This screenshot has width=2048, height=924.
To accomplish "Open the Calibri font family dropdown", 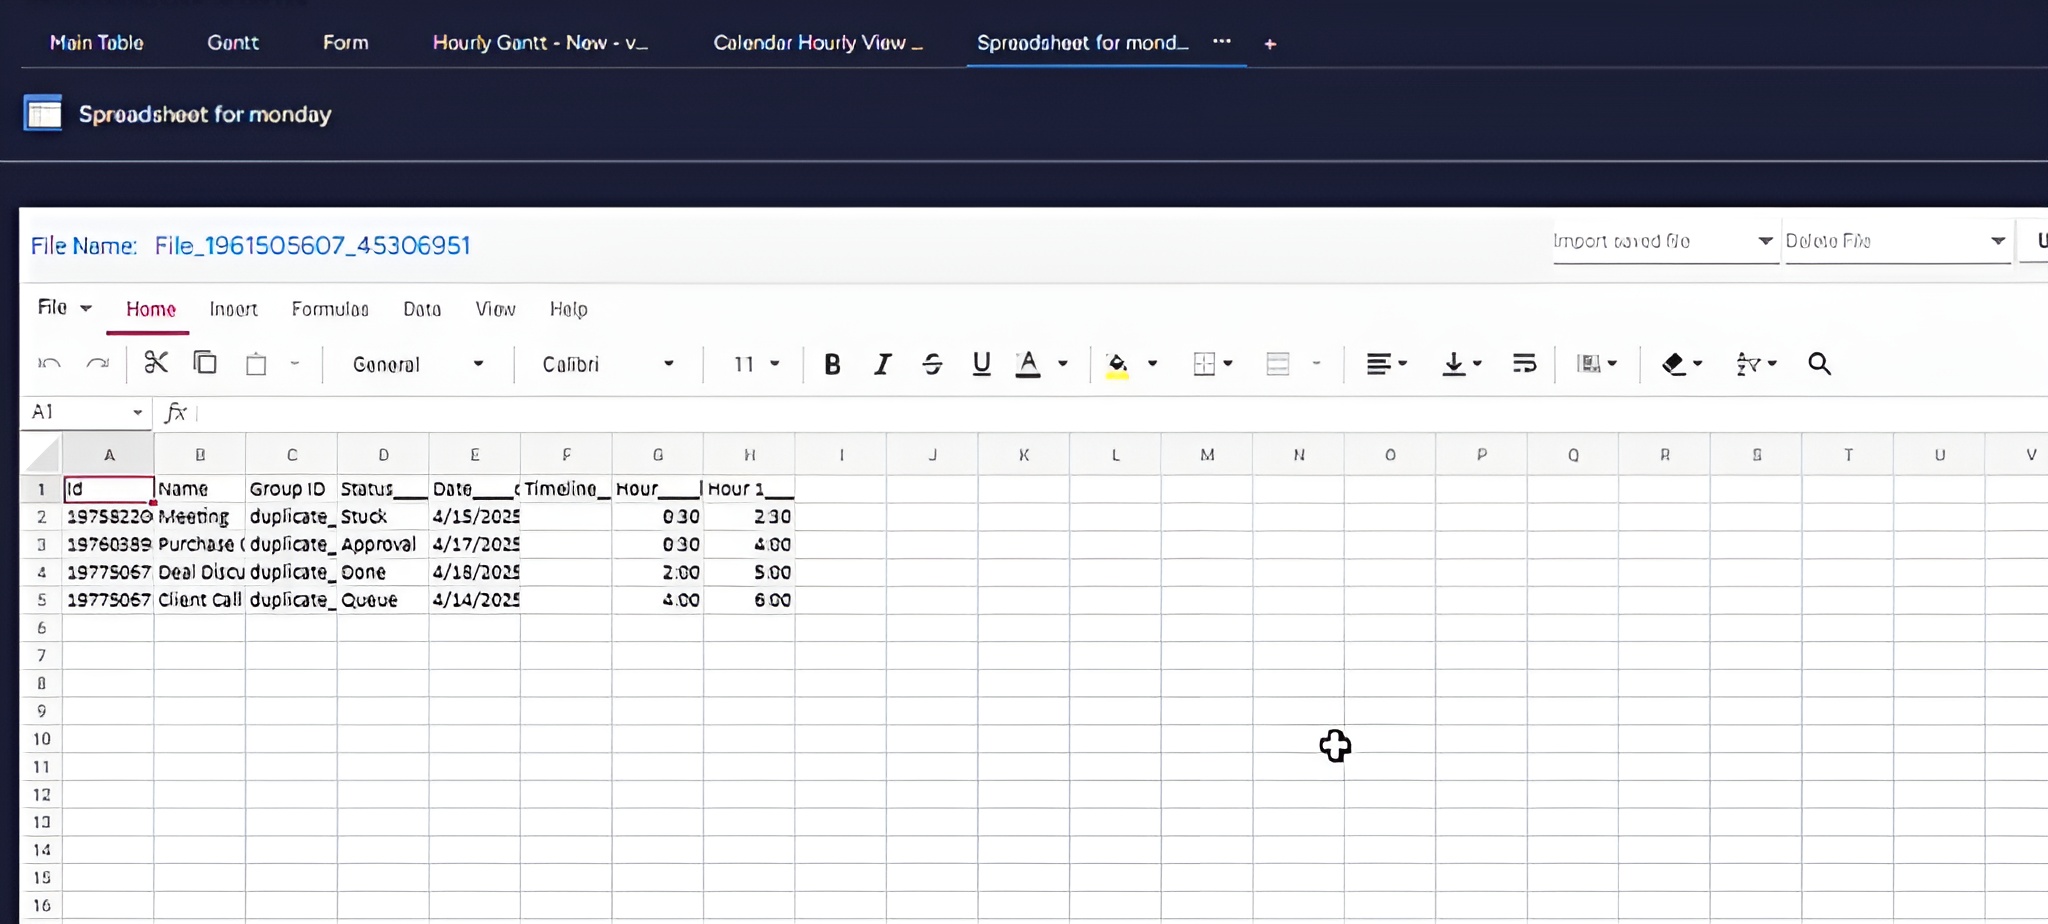I will pyautogui.click(x=607, y=364).
